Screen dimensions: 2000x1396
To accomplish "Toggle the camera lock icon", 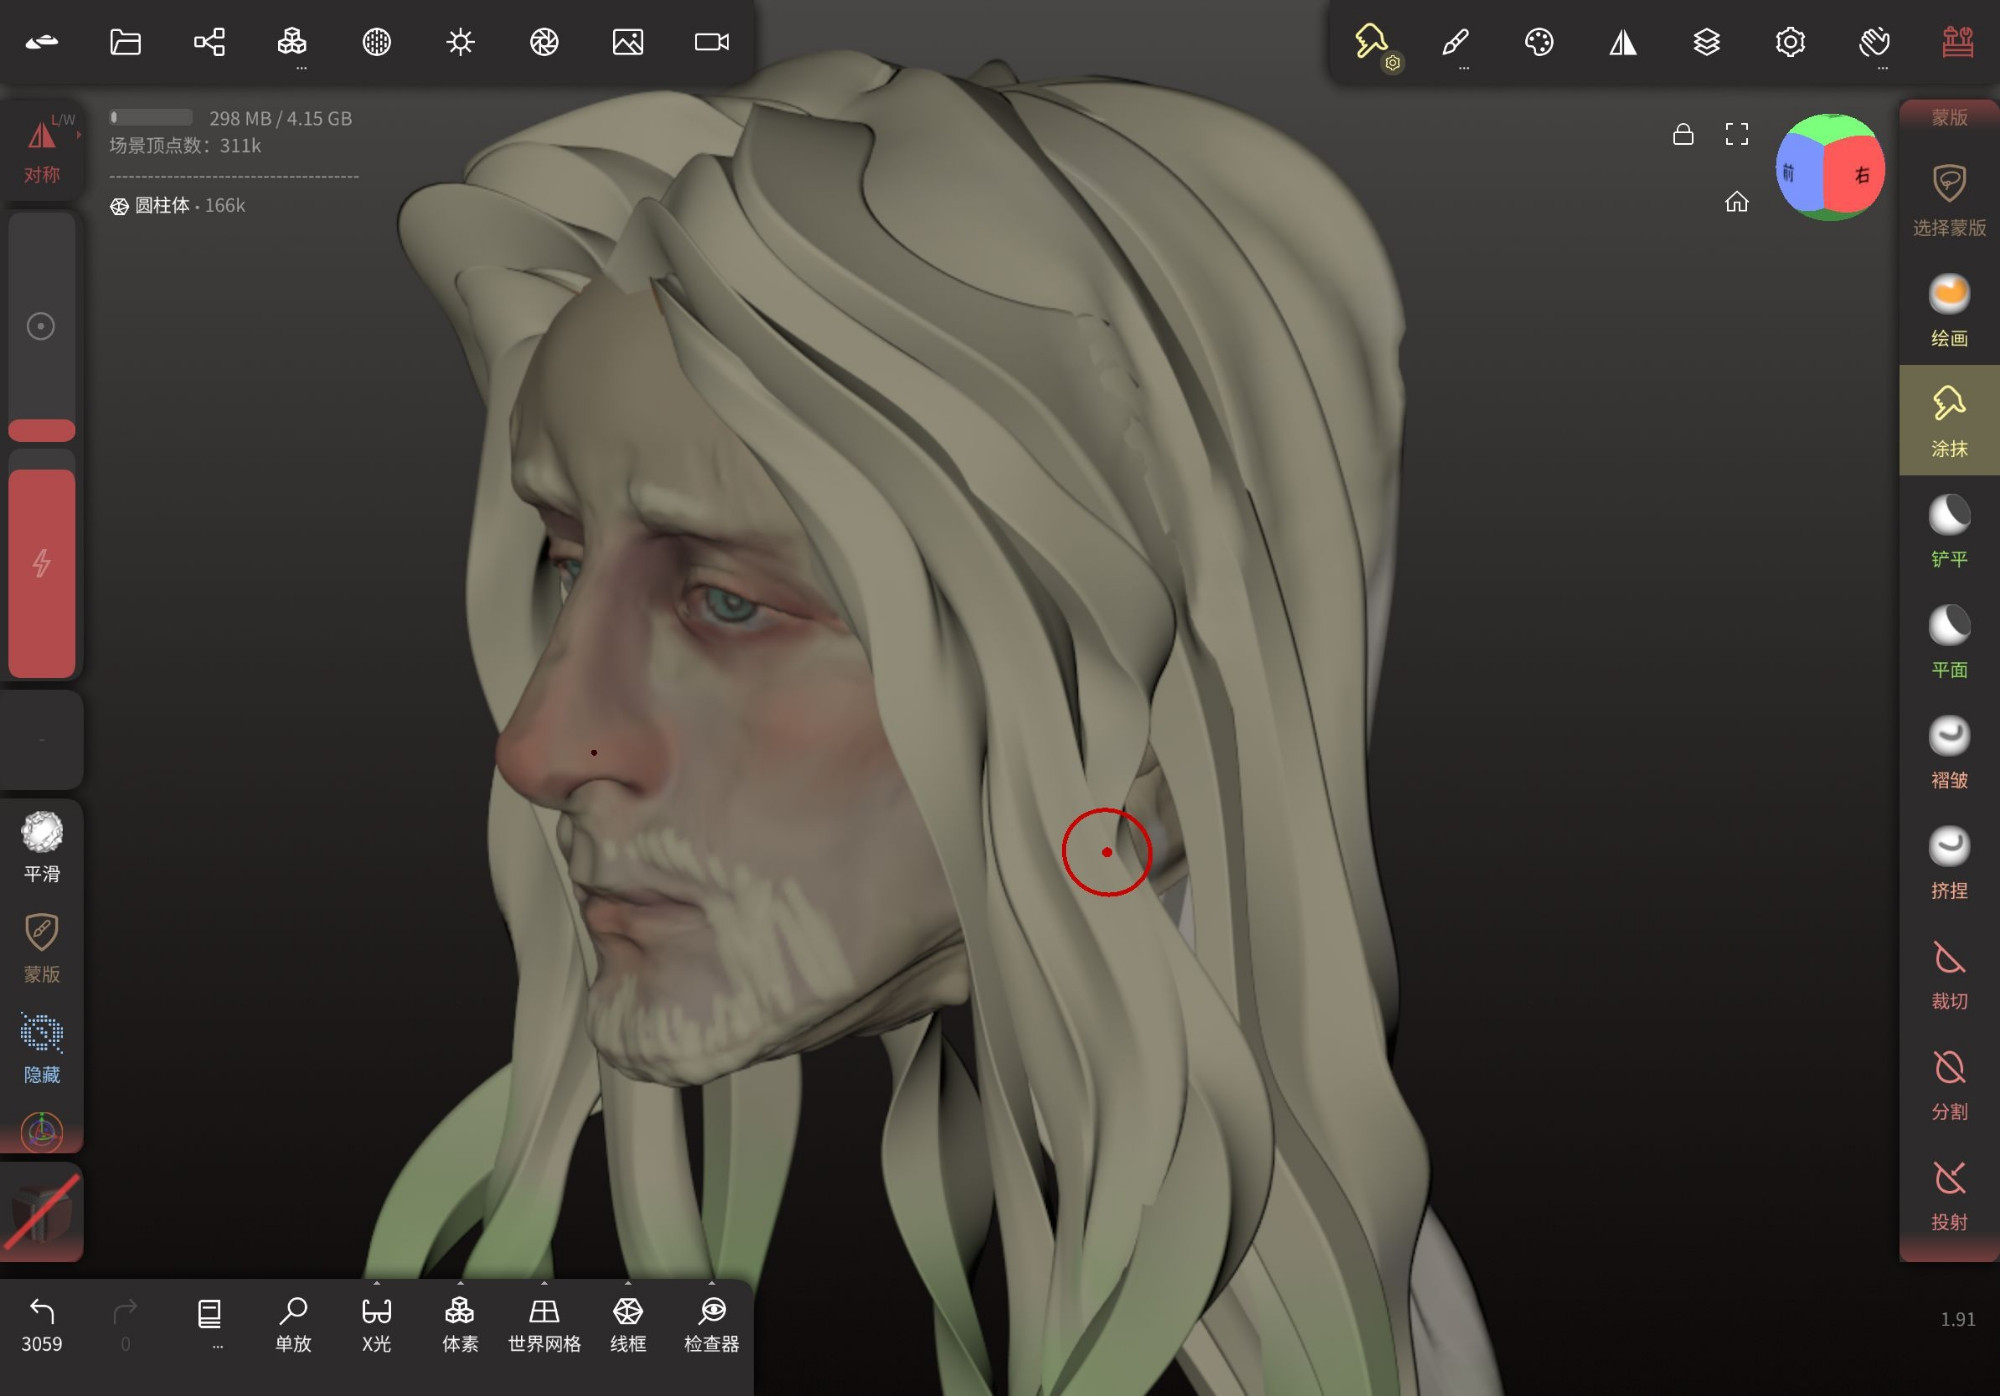I will tap(1683, 134).
